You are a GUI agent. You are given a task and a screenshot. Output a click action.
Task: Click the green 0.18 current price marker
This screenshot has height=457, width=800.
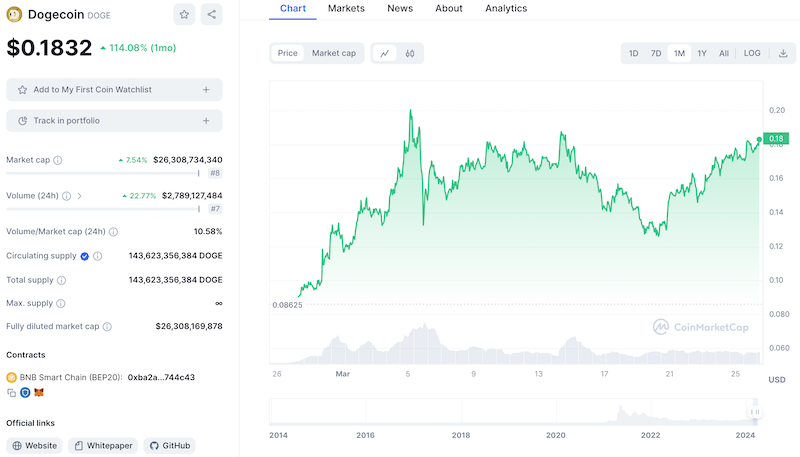[776, 139]
